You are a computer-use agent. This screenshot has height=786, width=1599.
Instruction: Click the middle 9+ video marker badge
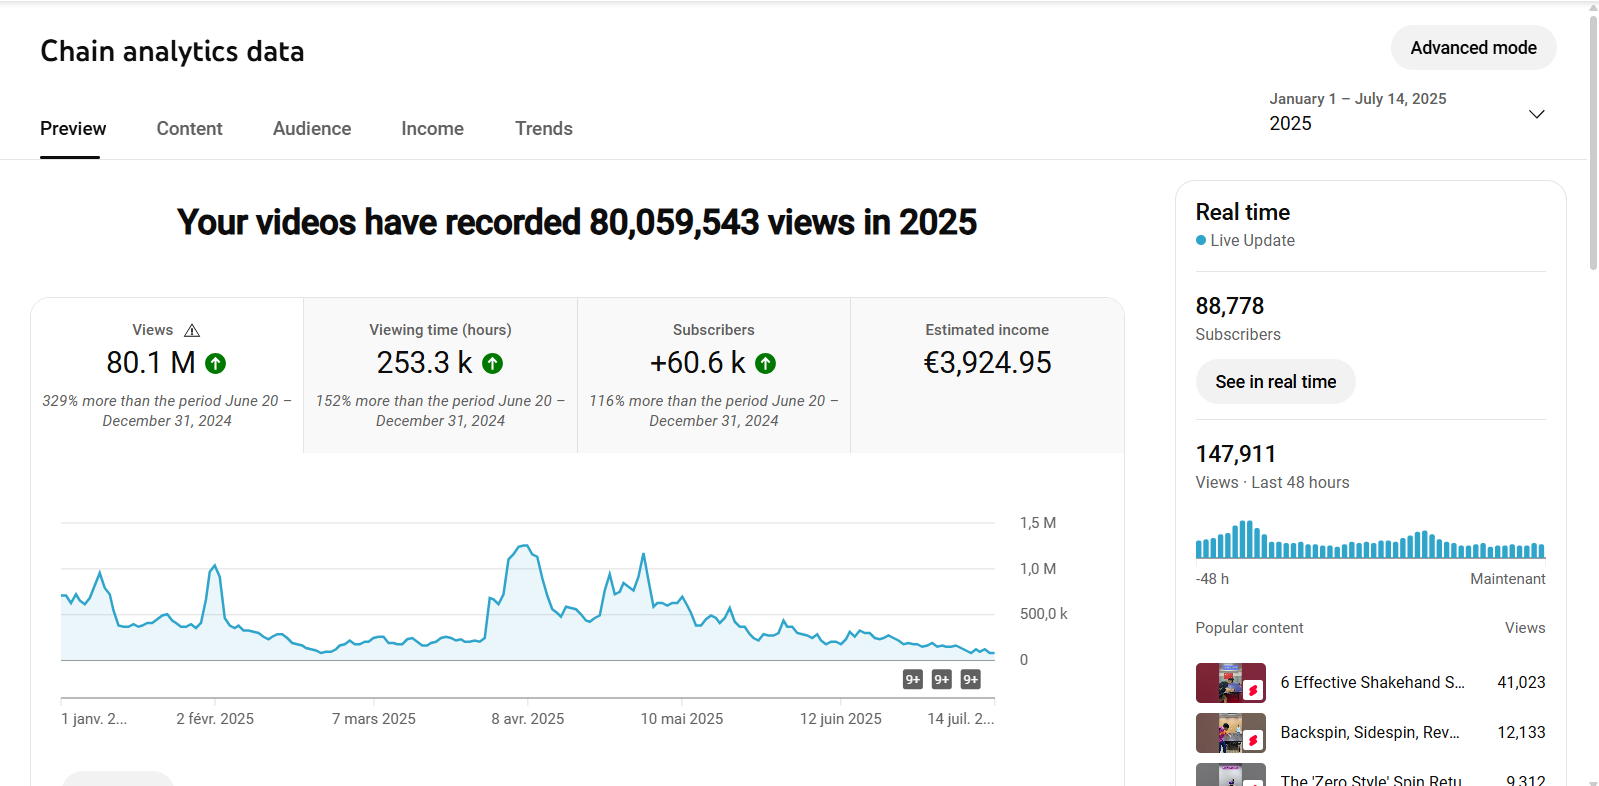pos(941,680)
